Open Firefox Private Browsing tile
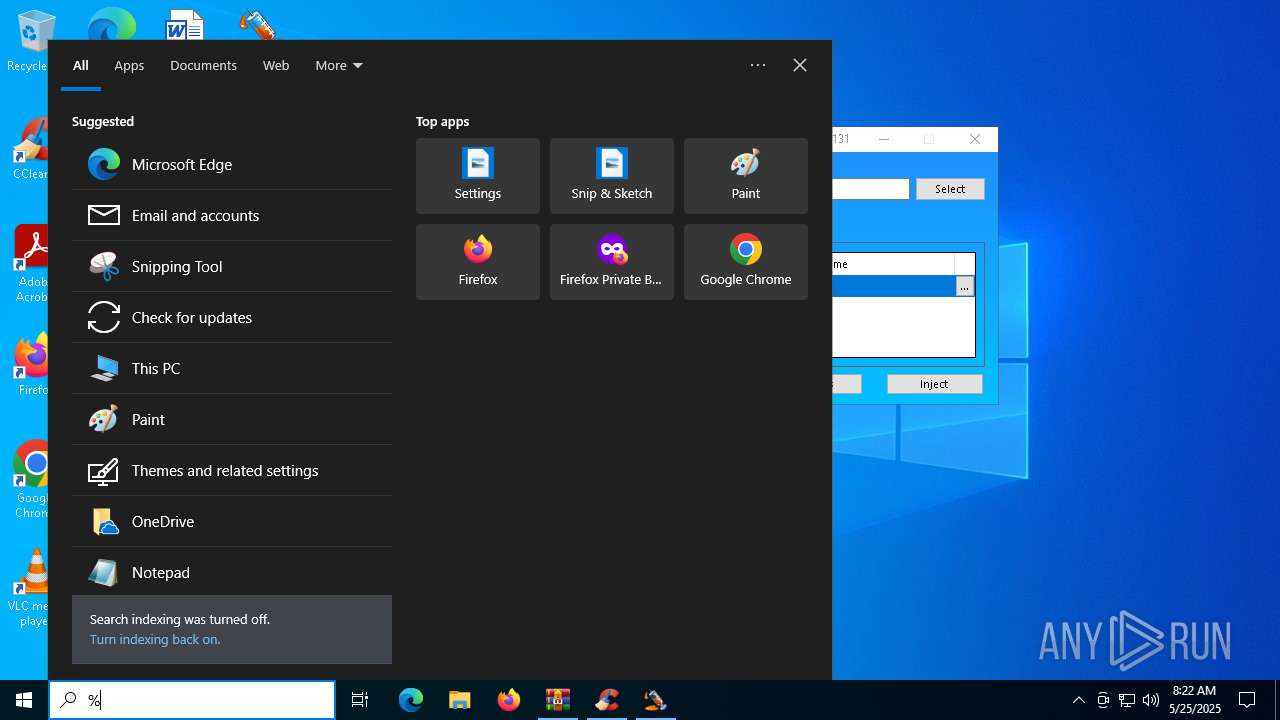Screen dimensions: 1280x720 point(612,262)
